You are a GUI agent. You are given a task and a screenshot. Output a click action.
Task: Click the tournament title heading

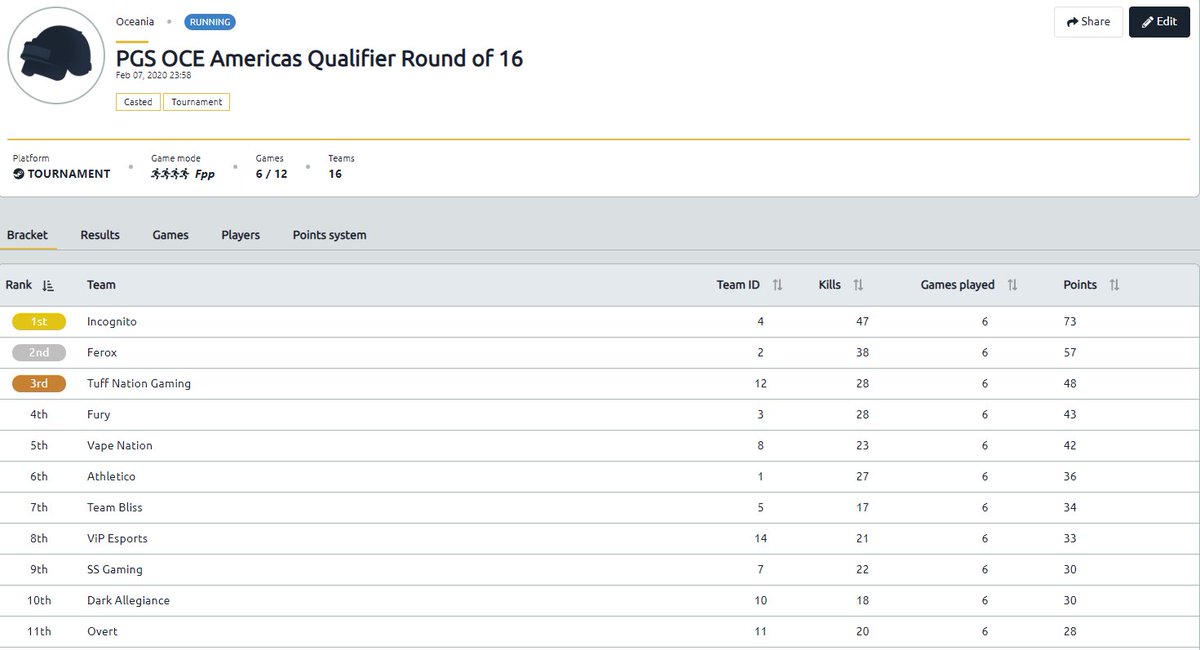[x=320, y=59]
